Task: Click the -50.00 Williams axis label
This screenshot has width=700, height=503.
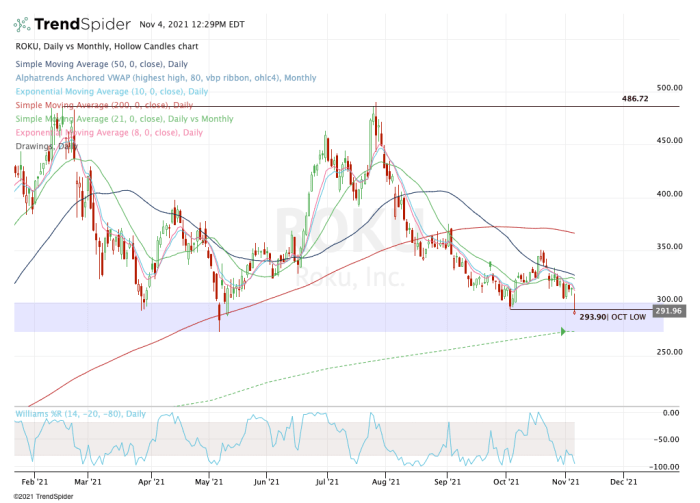Action: (667, 440)
